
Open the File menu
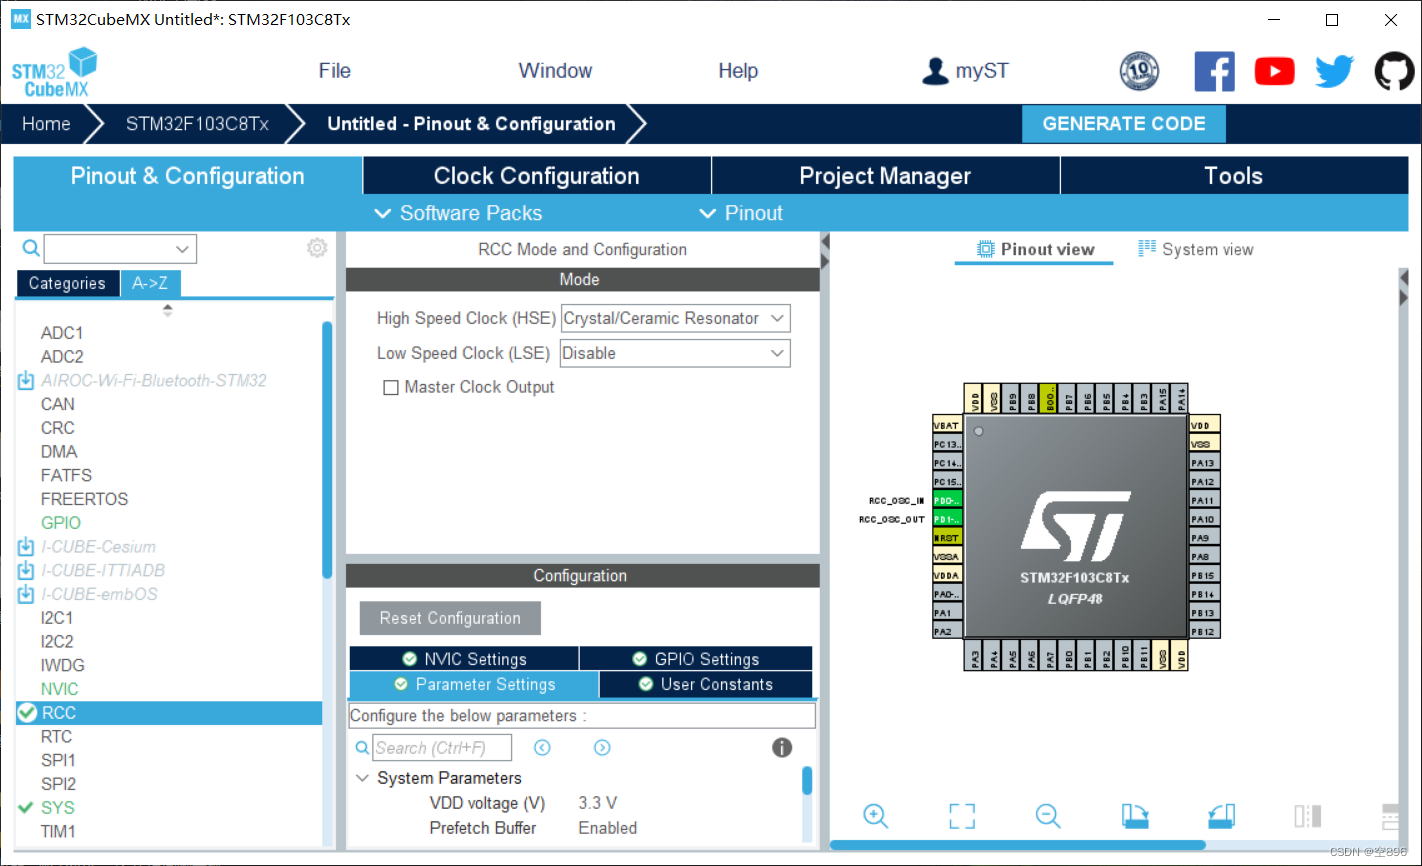pyautogui.click(x=335, y=71)
